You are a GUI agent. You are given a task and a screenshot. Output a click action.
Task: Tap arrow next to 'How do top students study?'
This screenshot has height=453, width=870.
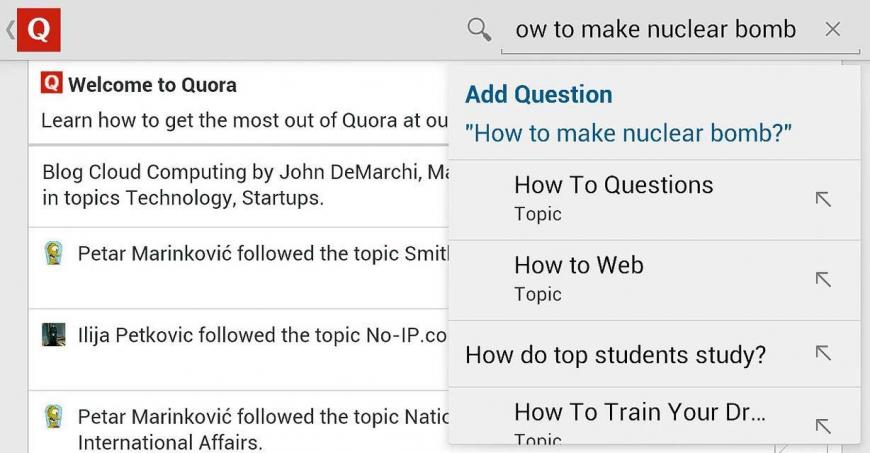(823, 352)
